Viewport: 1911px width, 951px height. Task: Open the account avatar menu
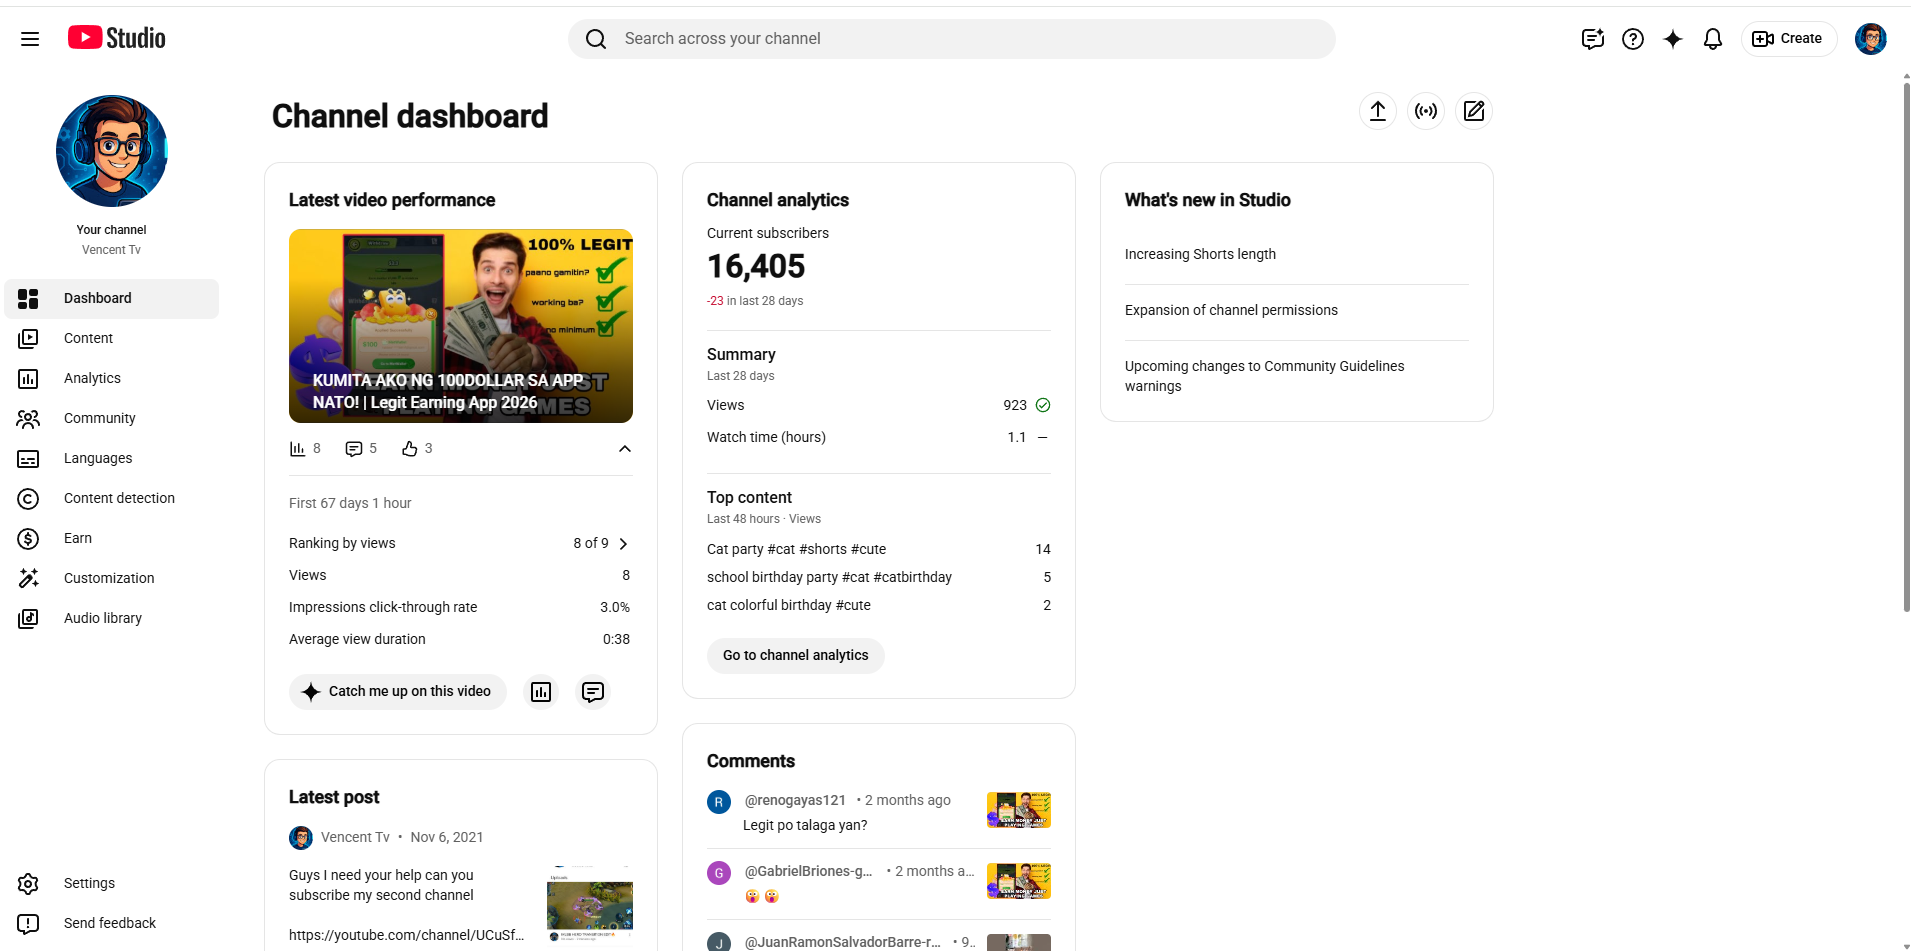1871,39
